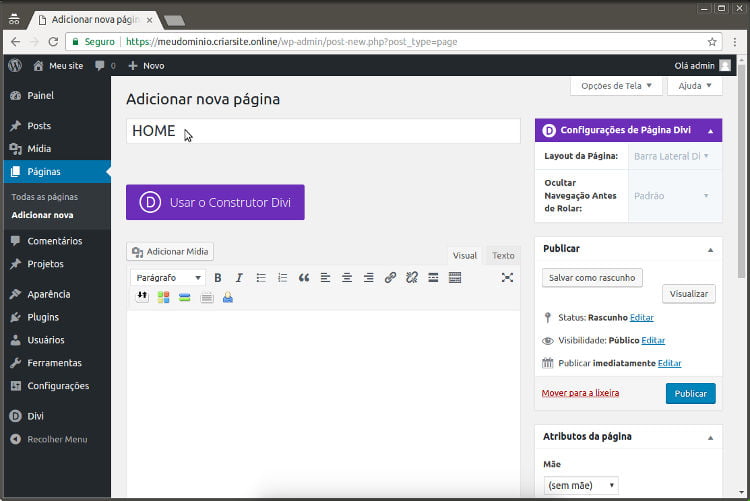This screenshot has height=501, width=750.
Task: Switch to the Texto editor tab
Action: coord(503,256)
